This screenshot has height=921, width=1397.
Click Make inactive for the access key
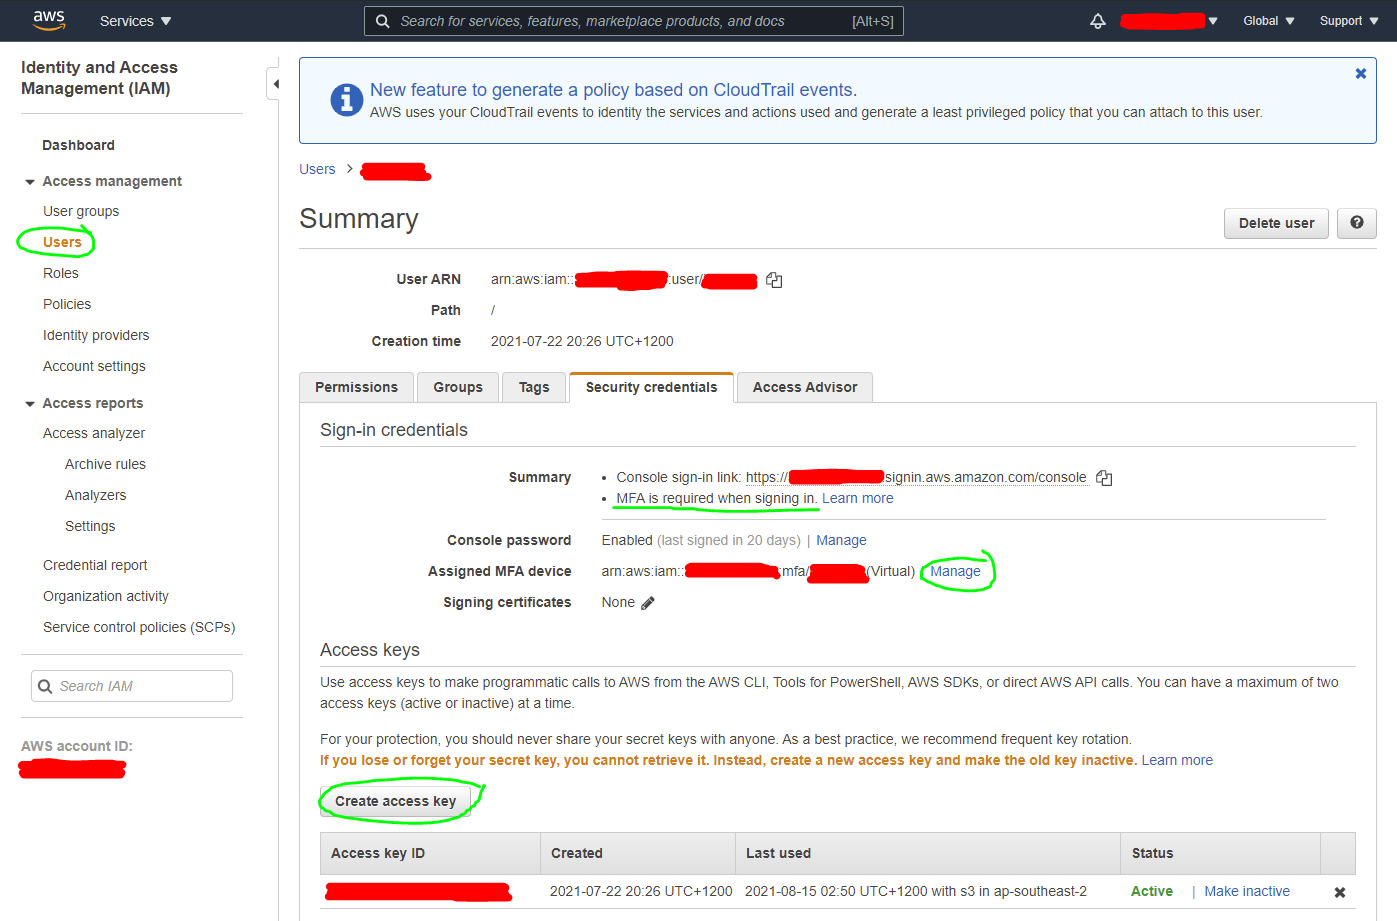1247,891
